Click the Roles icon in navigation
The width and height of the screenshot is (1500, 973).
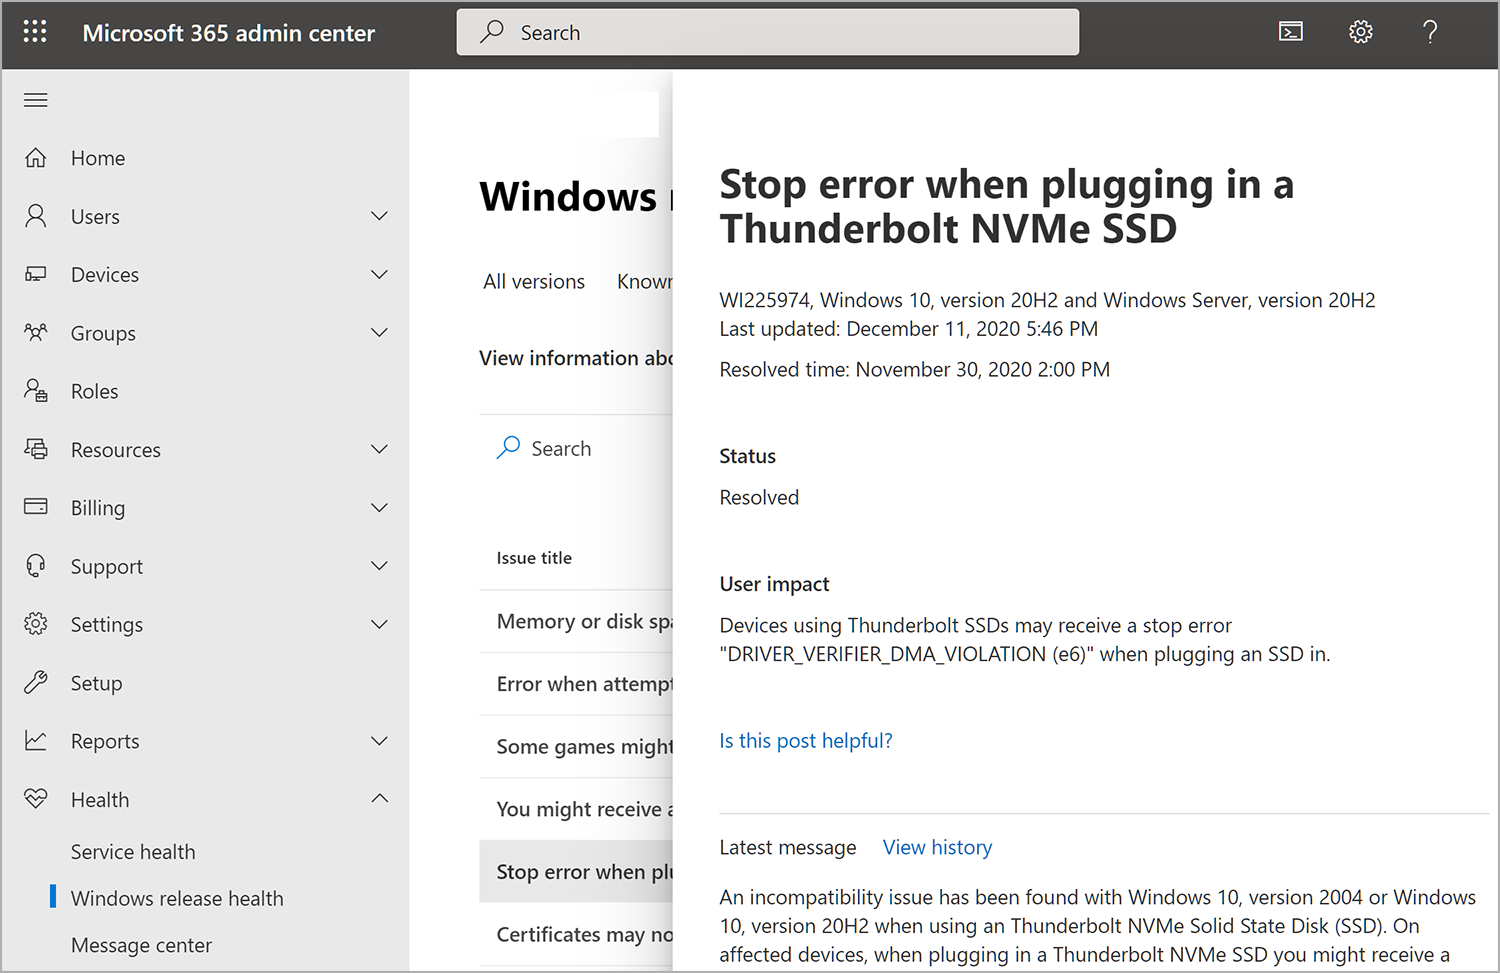click(x=35, y=390)
